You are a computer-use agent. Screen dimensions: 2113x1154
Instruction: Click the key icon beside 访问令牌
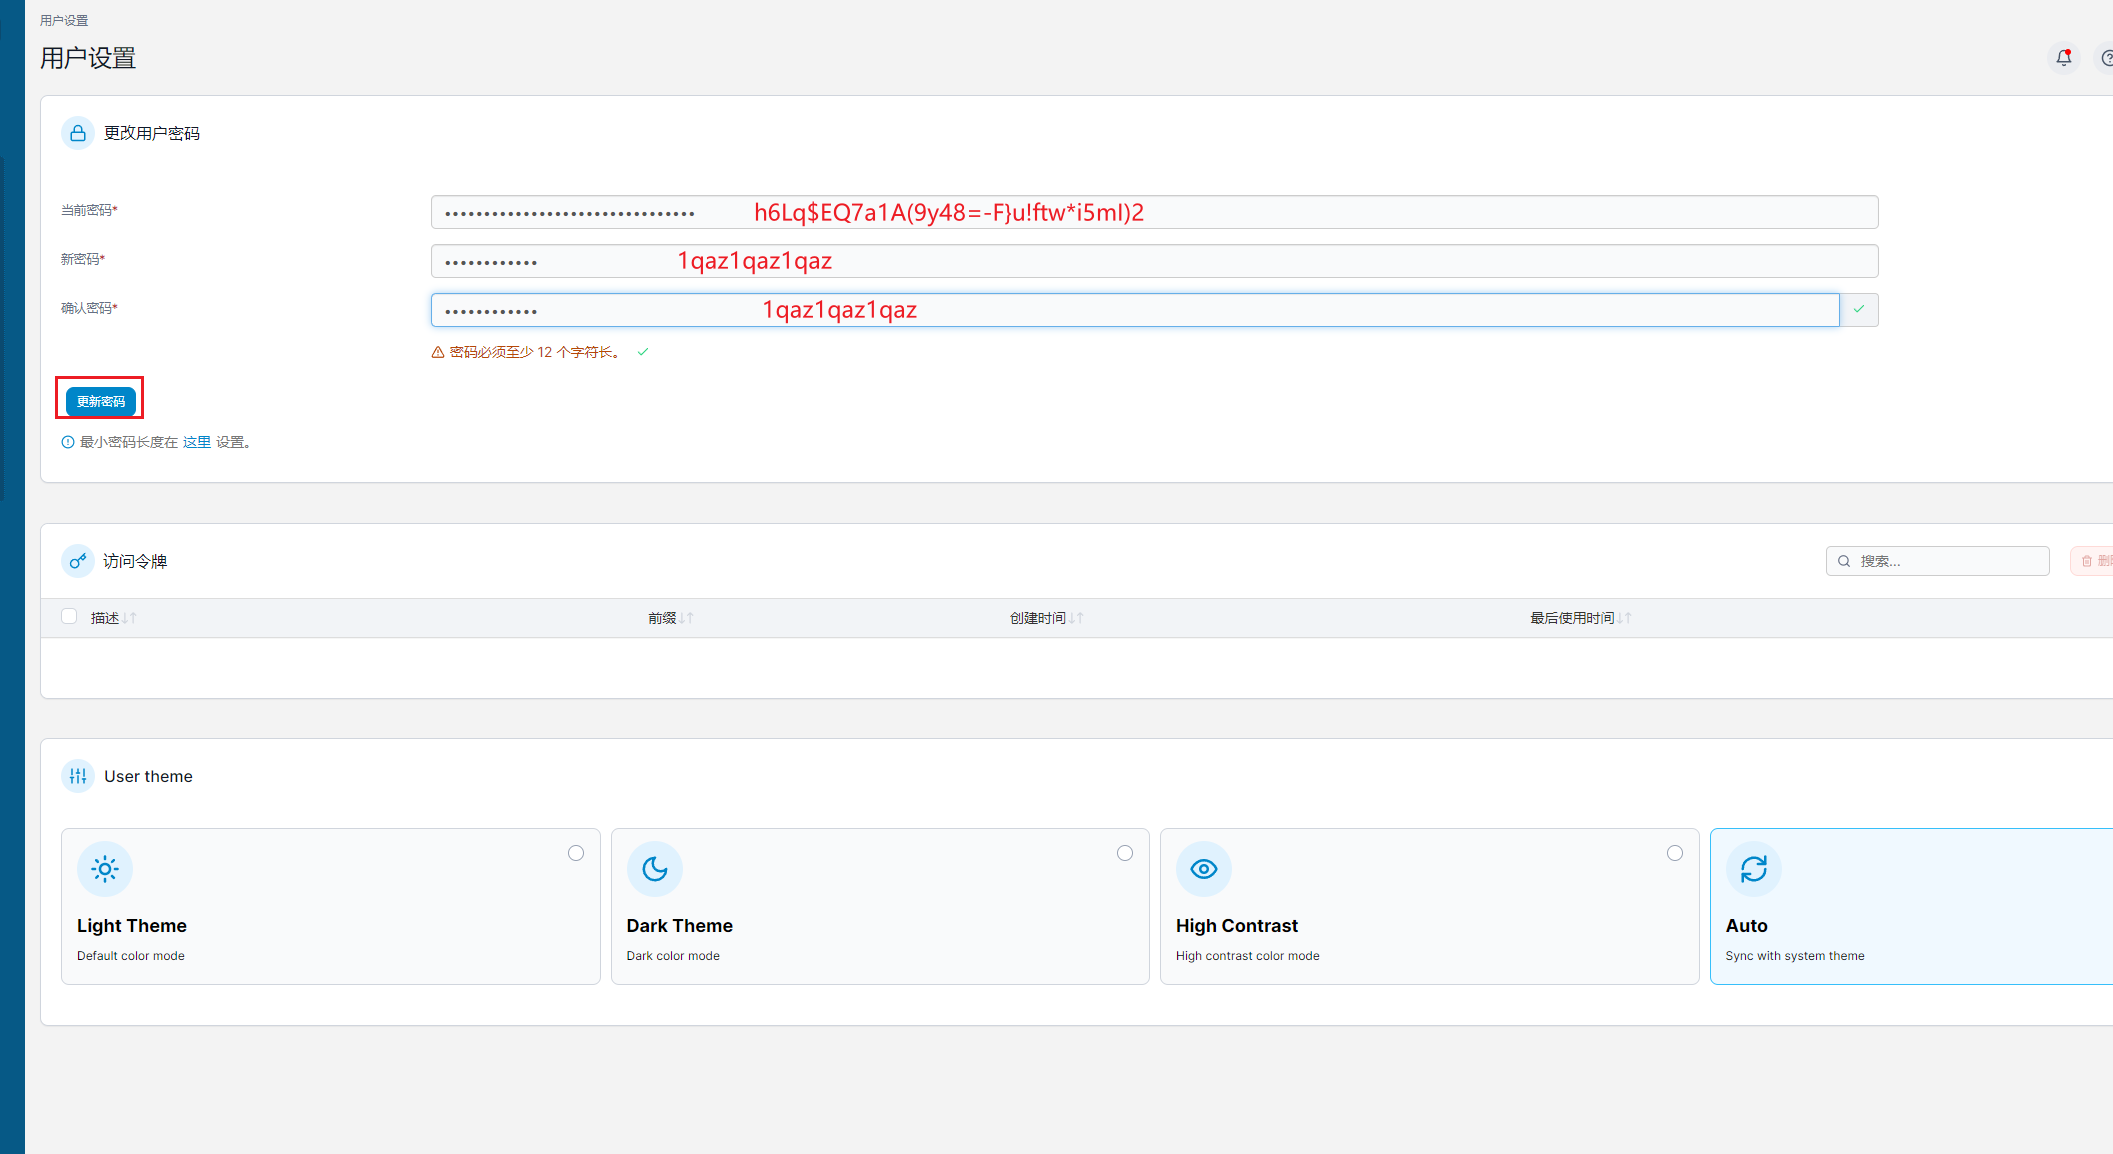(x=78, y=561)
